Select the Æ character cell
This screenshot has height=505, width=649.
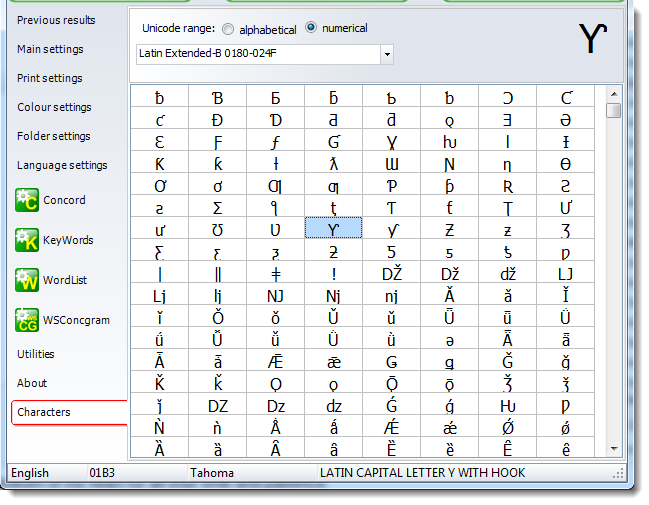click(275, 361)
